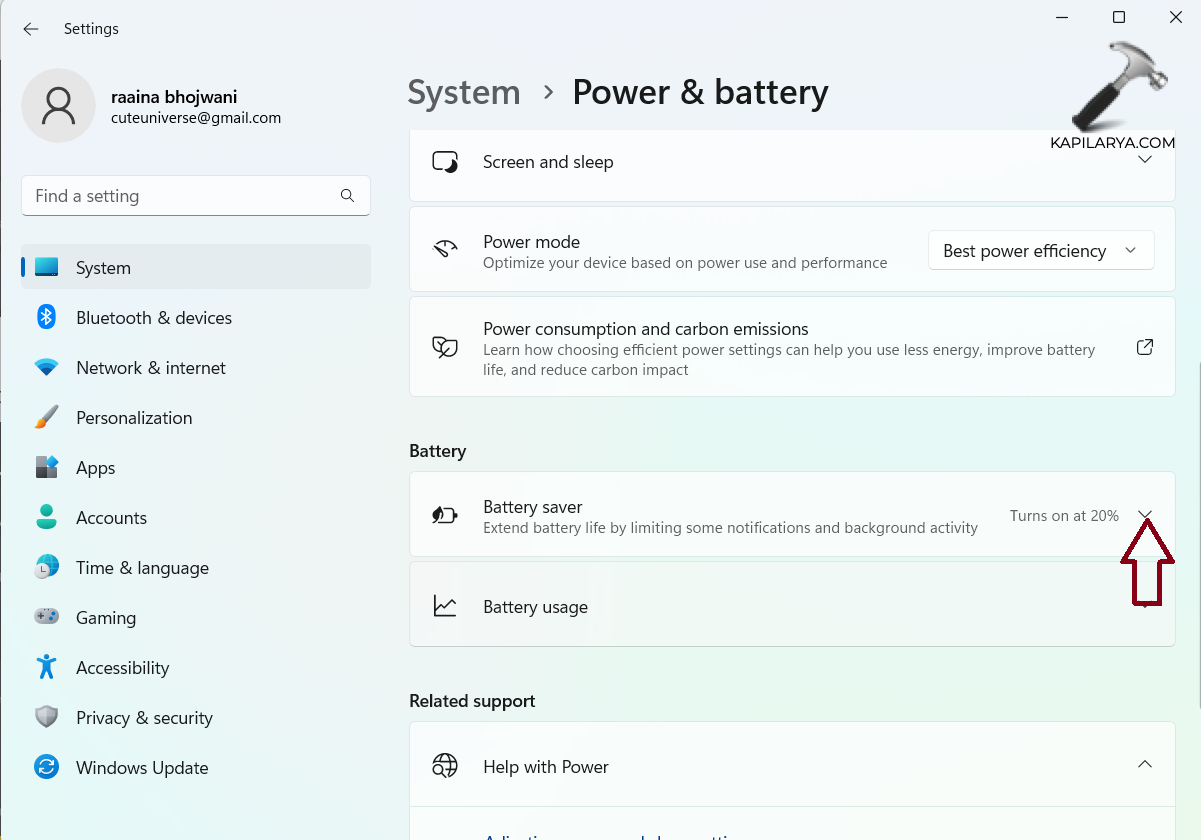Collapse the Help with Power section
Viewport: 1201px width, 840px height.
click(x=1145, y=765)
